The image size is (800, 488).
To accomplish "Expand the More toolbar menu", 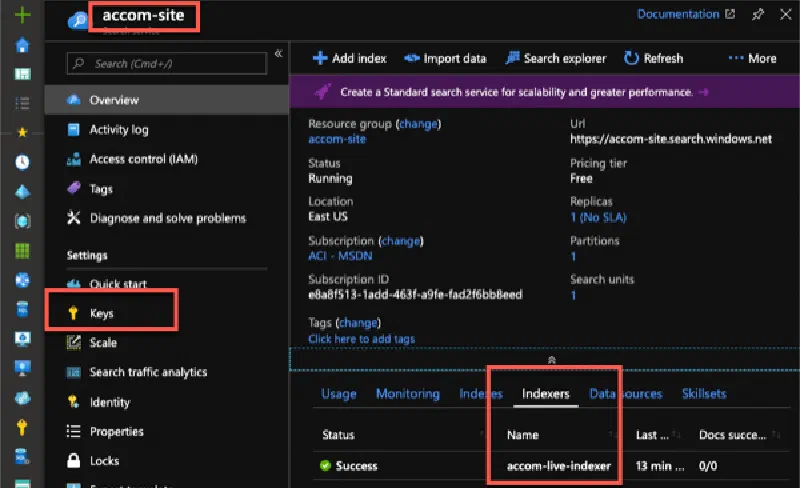I will 752,58.
